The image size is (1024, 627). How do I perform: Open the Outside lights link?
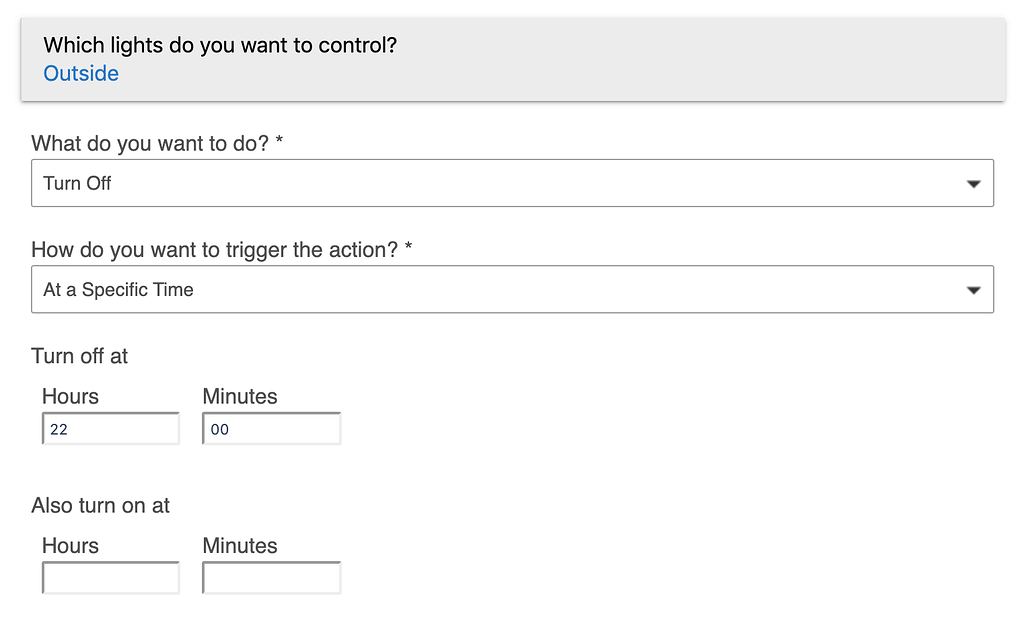click(x=81, y=74)
